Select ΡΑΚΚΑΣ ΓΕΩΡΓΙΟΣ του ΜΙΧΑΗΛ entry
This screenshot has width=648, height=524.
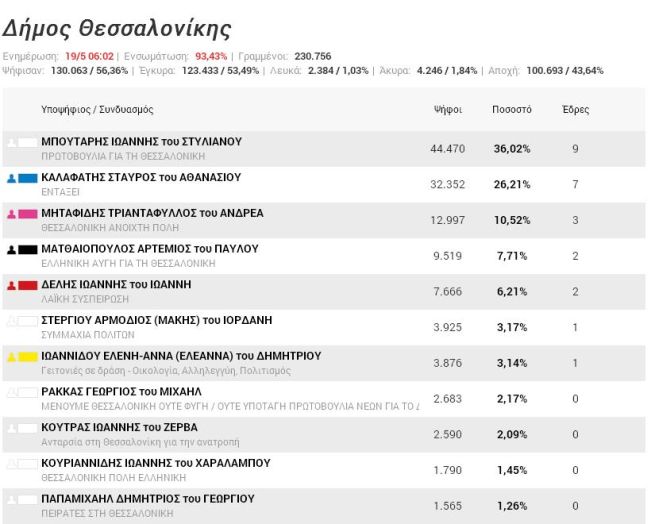click(121, 391)
